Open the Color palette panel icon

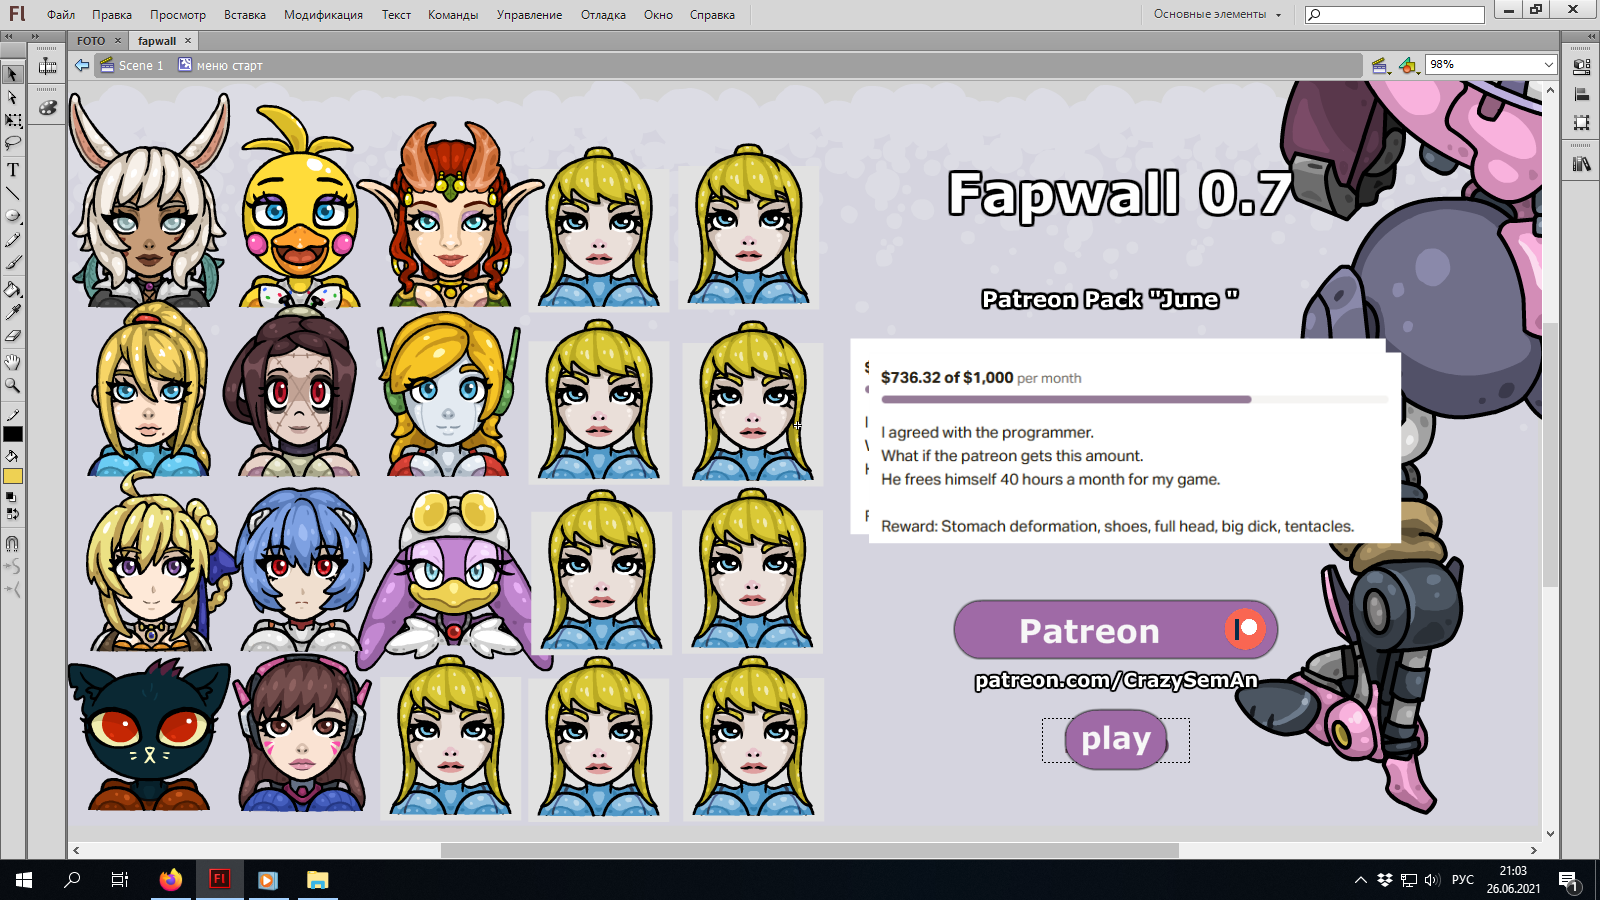[x=47, y=107]
